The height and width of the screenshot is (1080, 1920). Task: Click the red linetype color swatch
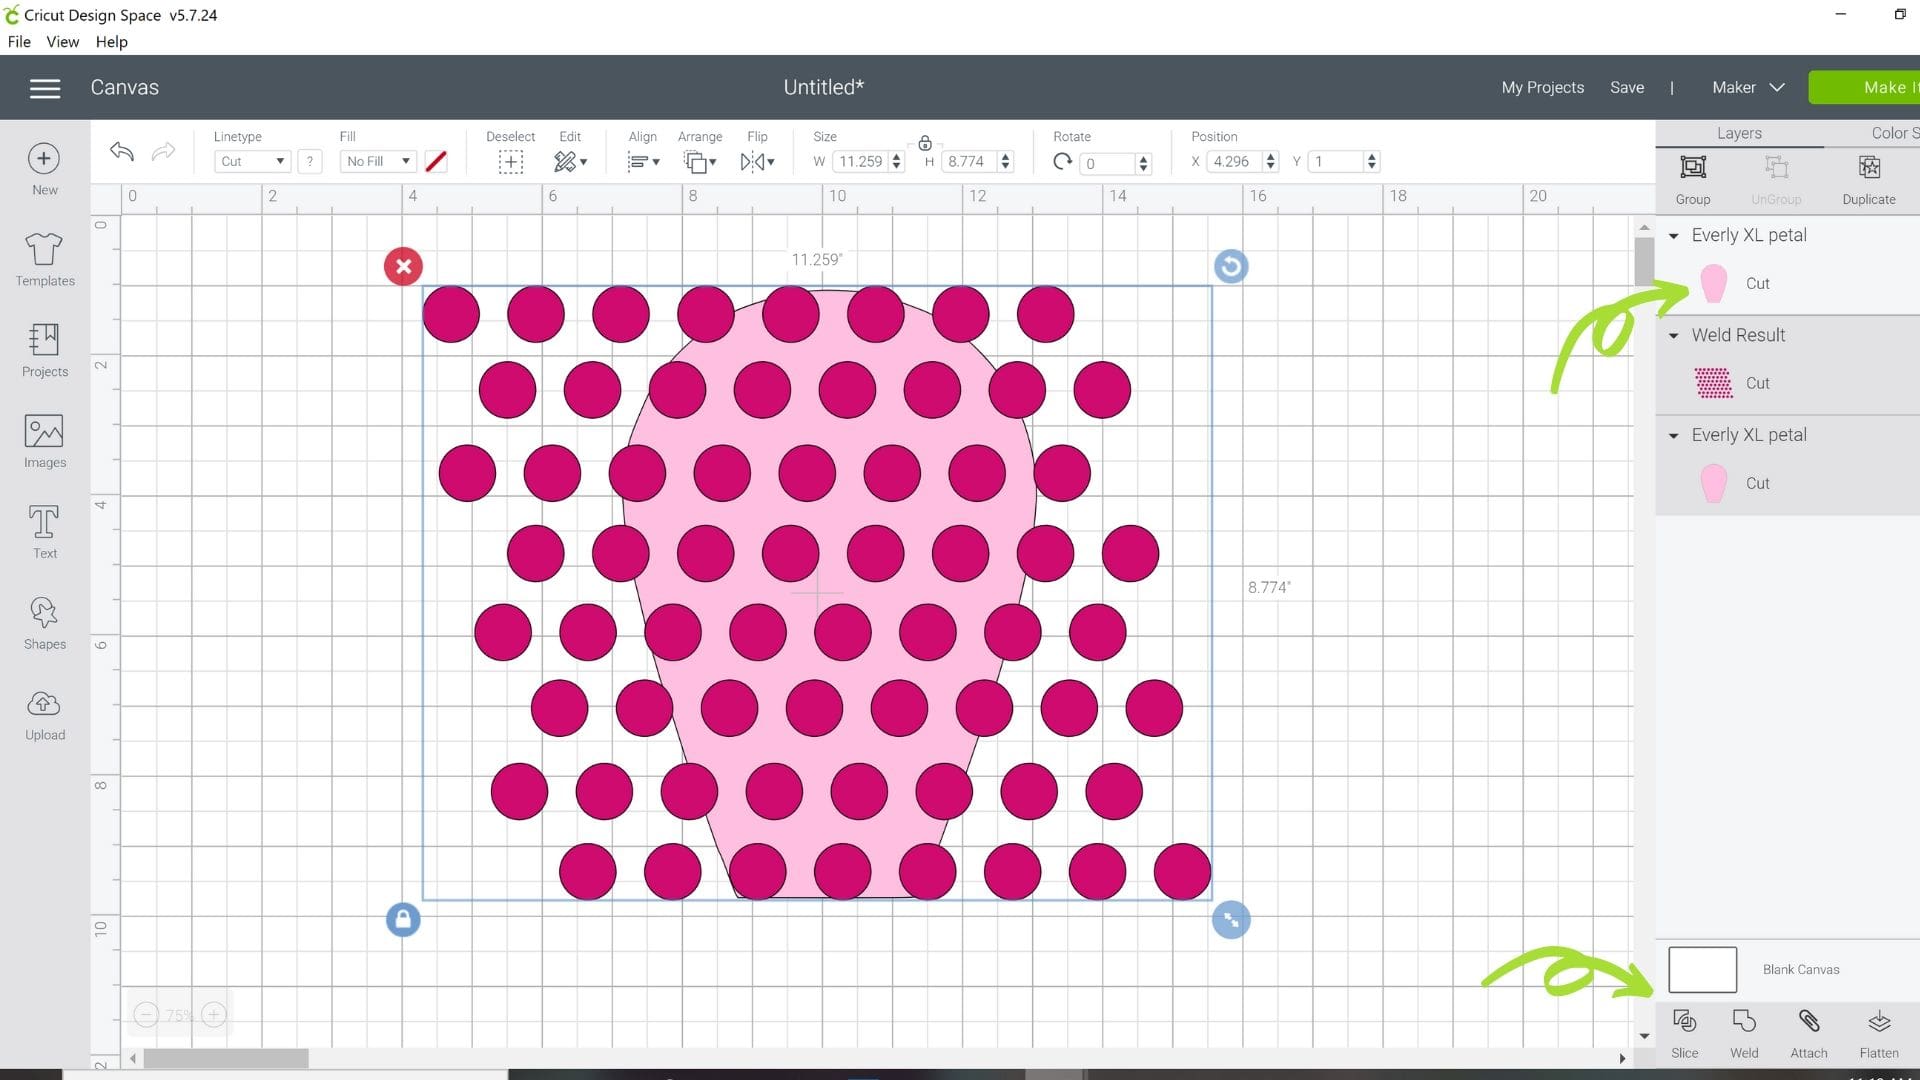tap(435, 161)
